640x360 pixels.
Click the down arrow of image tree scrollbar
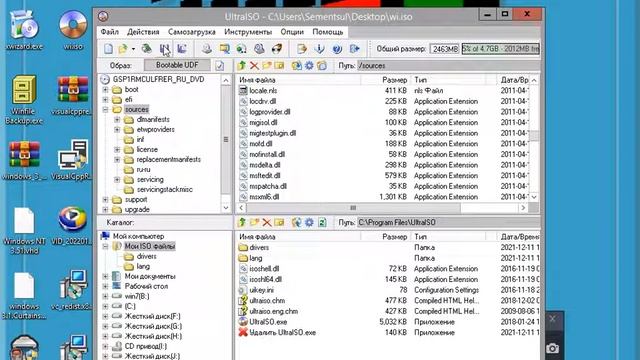pyautogui.click(x=226, y=208)
